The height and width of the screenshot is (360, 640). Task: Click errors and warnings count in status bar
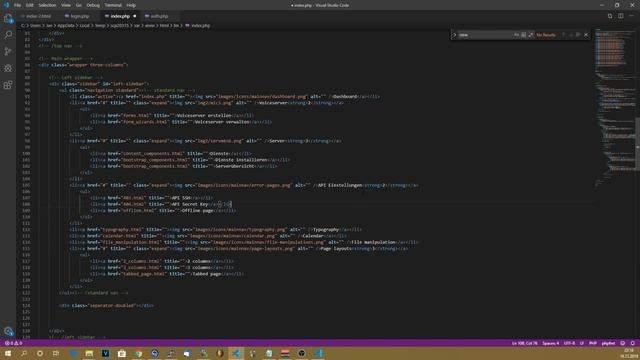click(13, 343)
